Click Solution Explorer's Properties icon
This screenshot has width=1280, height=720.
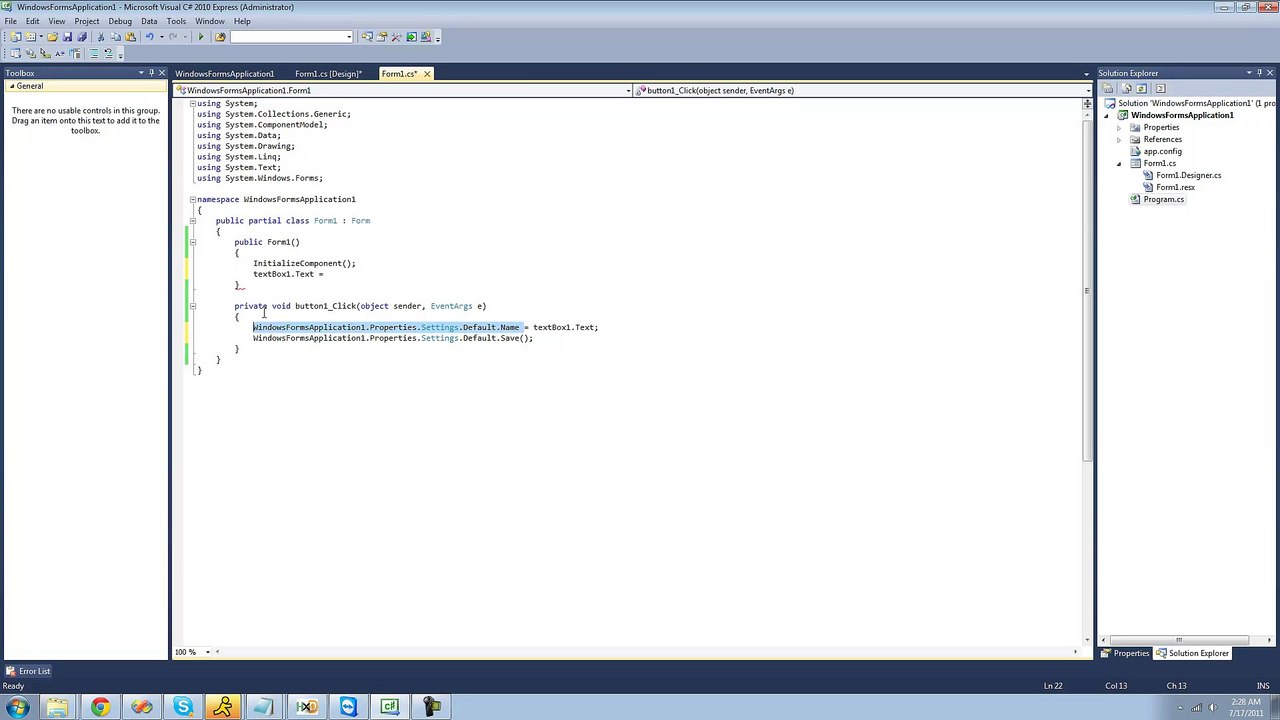click(x=1108, y=88)
